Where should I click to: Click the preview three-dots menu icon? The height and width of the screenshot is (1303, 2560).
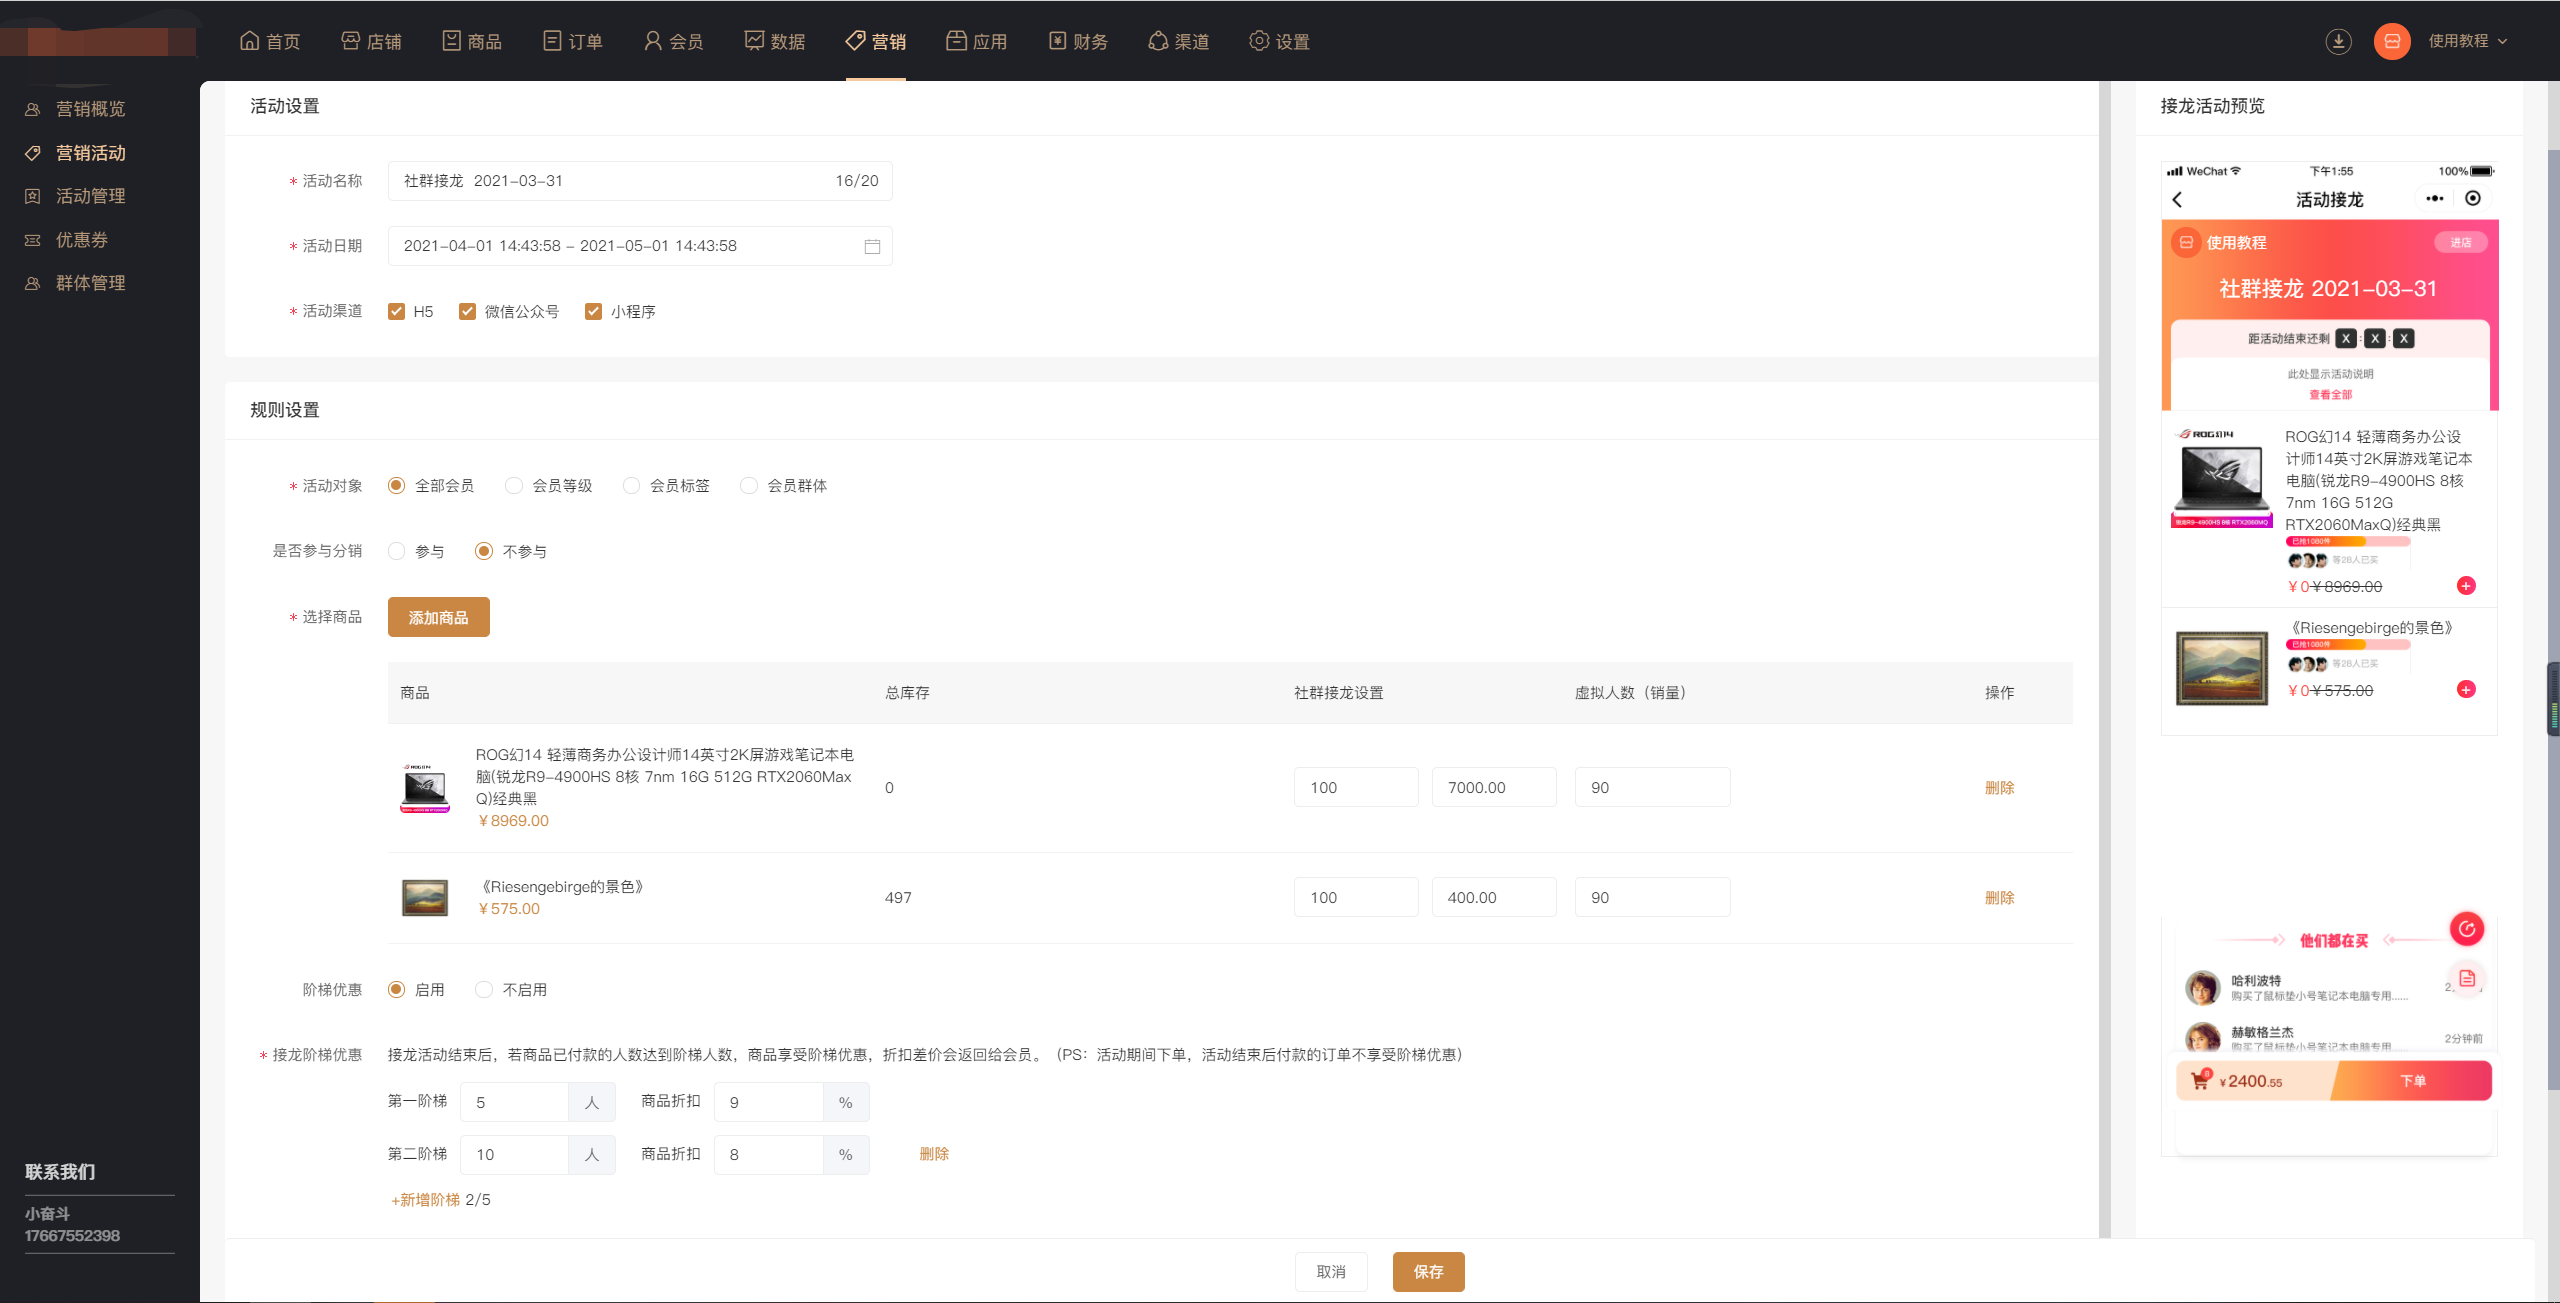[x=2434, y=199]
